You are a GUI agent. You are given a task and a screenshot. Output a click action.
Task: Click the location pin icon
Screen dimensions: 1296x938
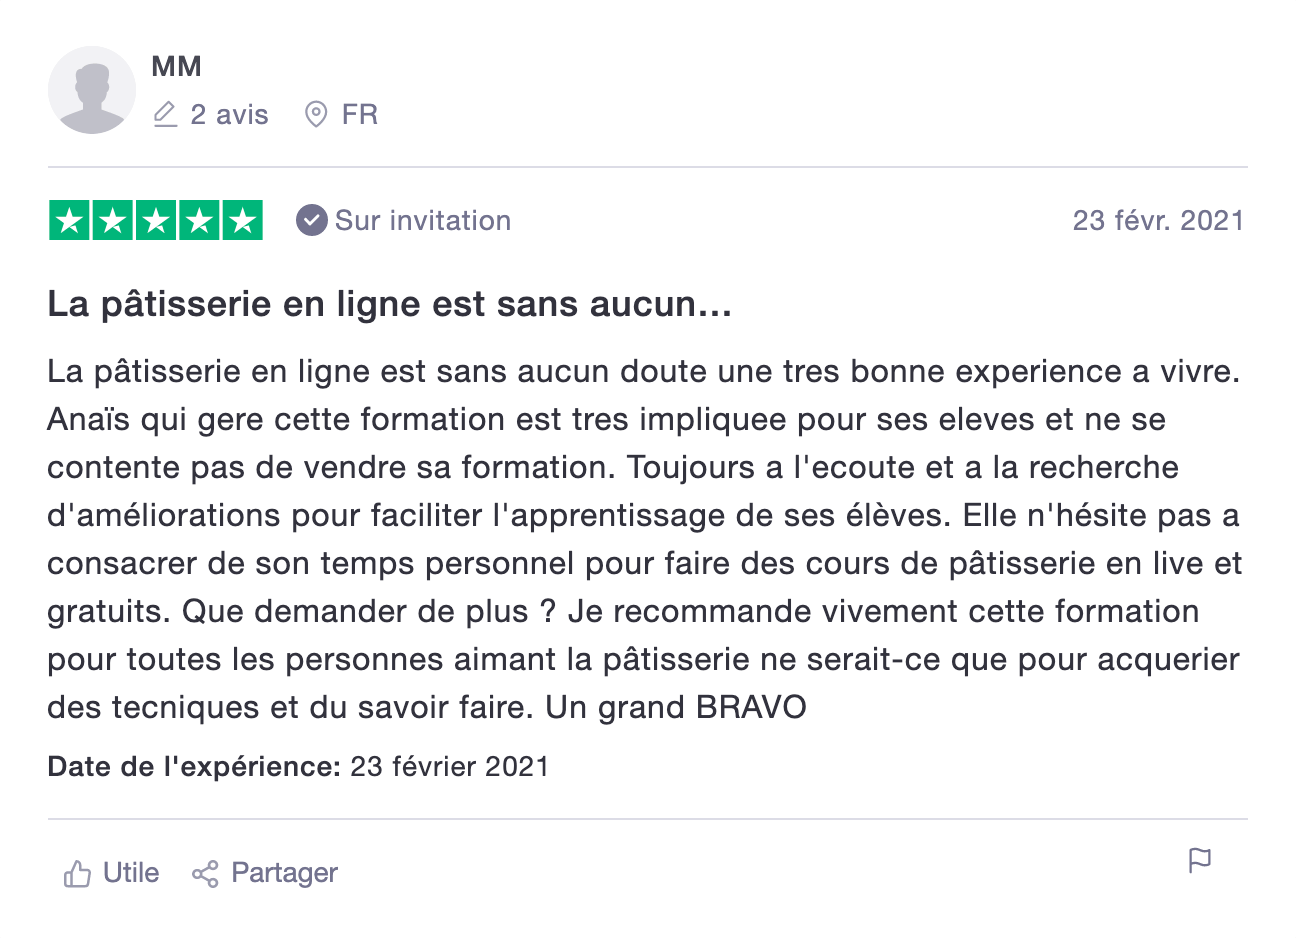(x=316, y=114)
